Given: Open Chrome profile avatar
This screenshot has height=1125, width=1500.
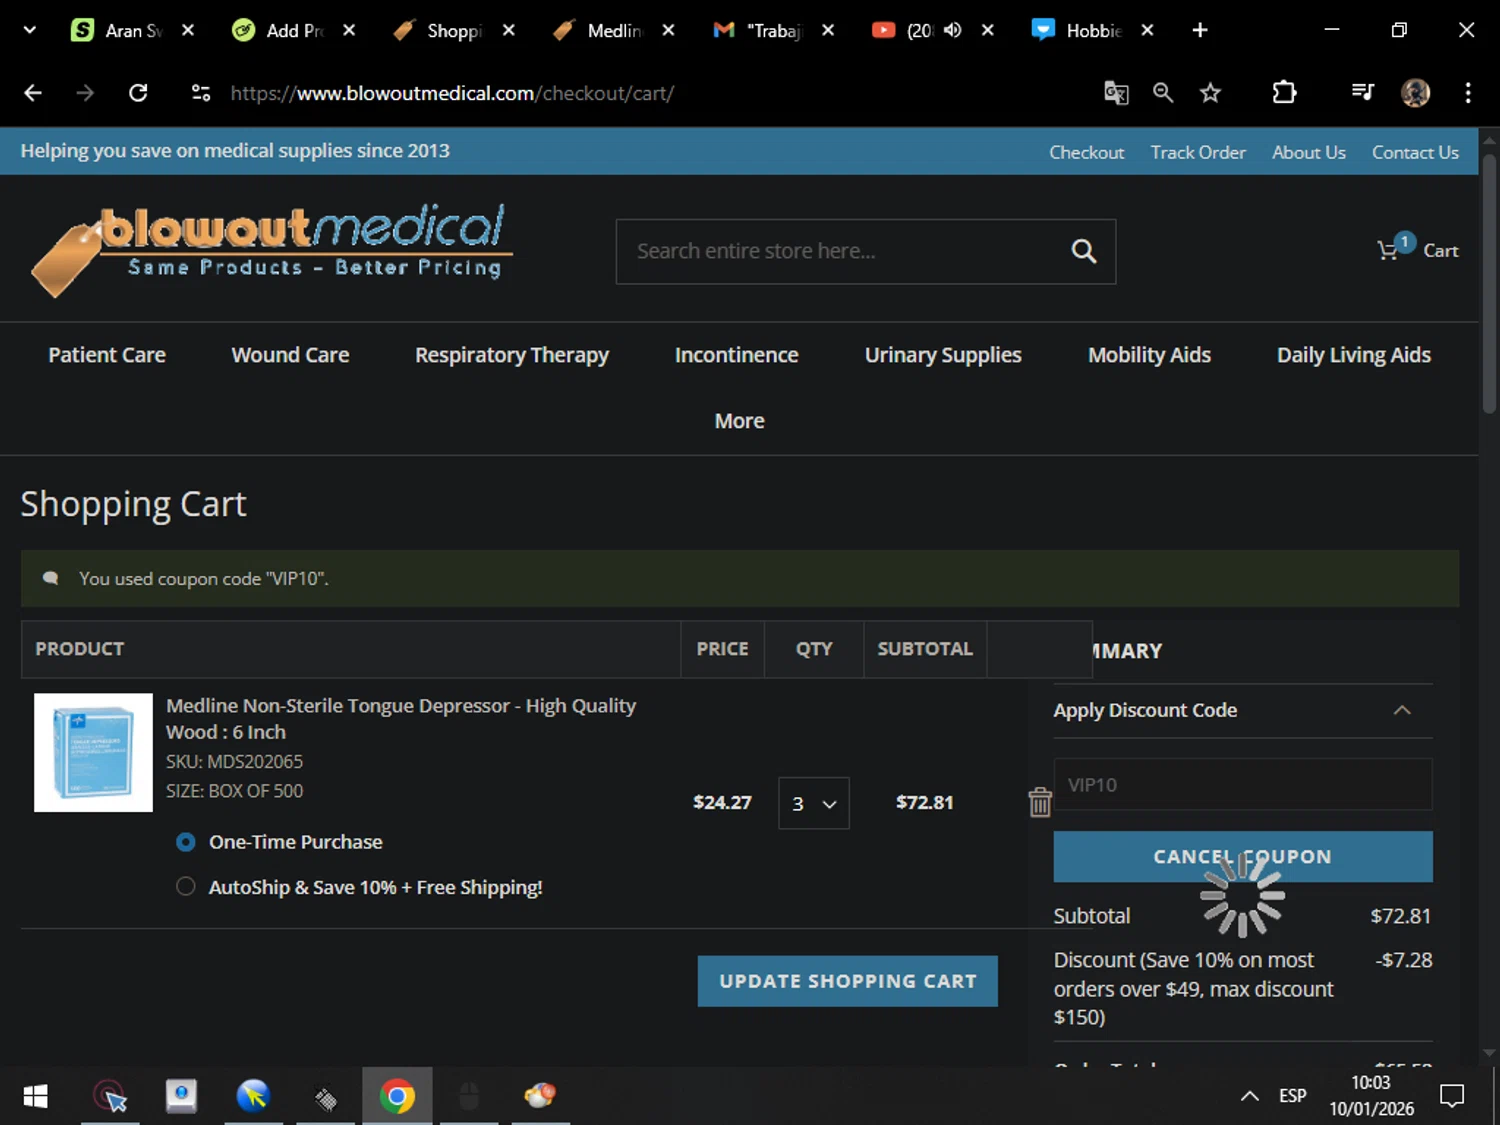Looking at the screenshot, I should (1415, 93).
